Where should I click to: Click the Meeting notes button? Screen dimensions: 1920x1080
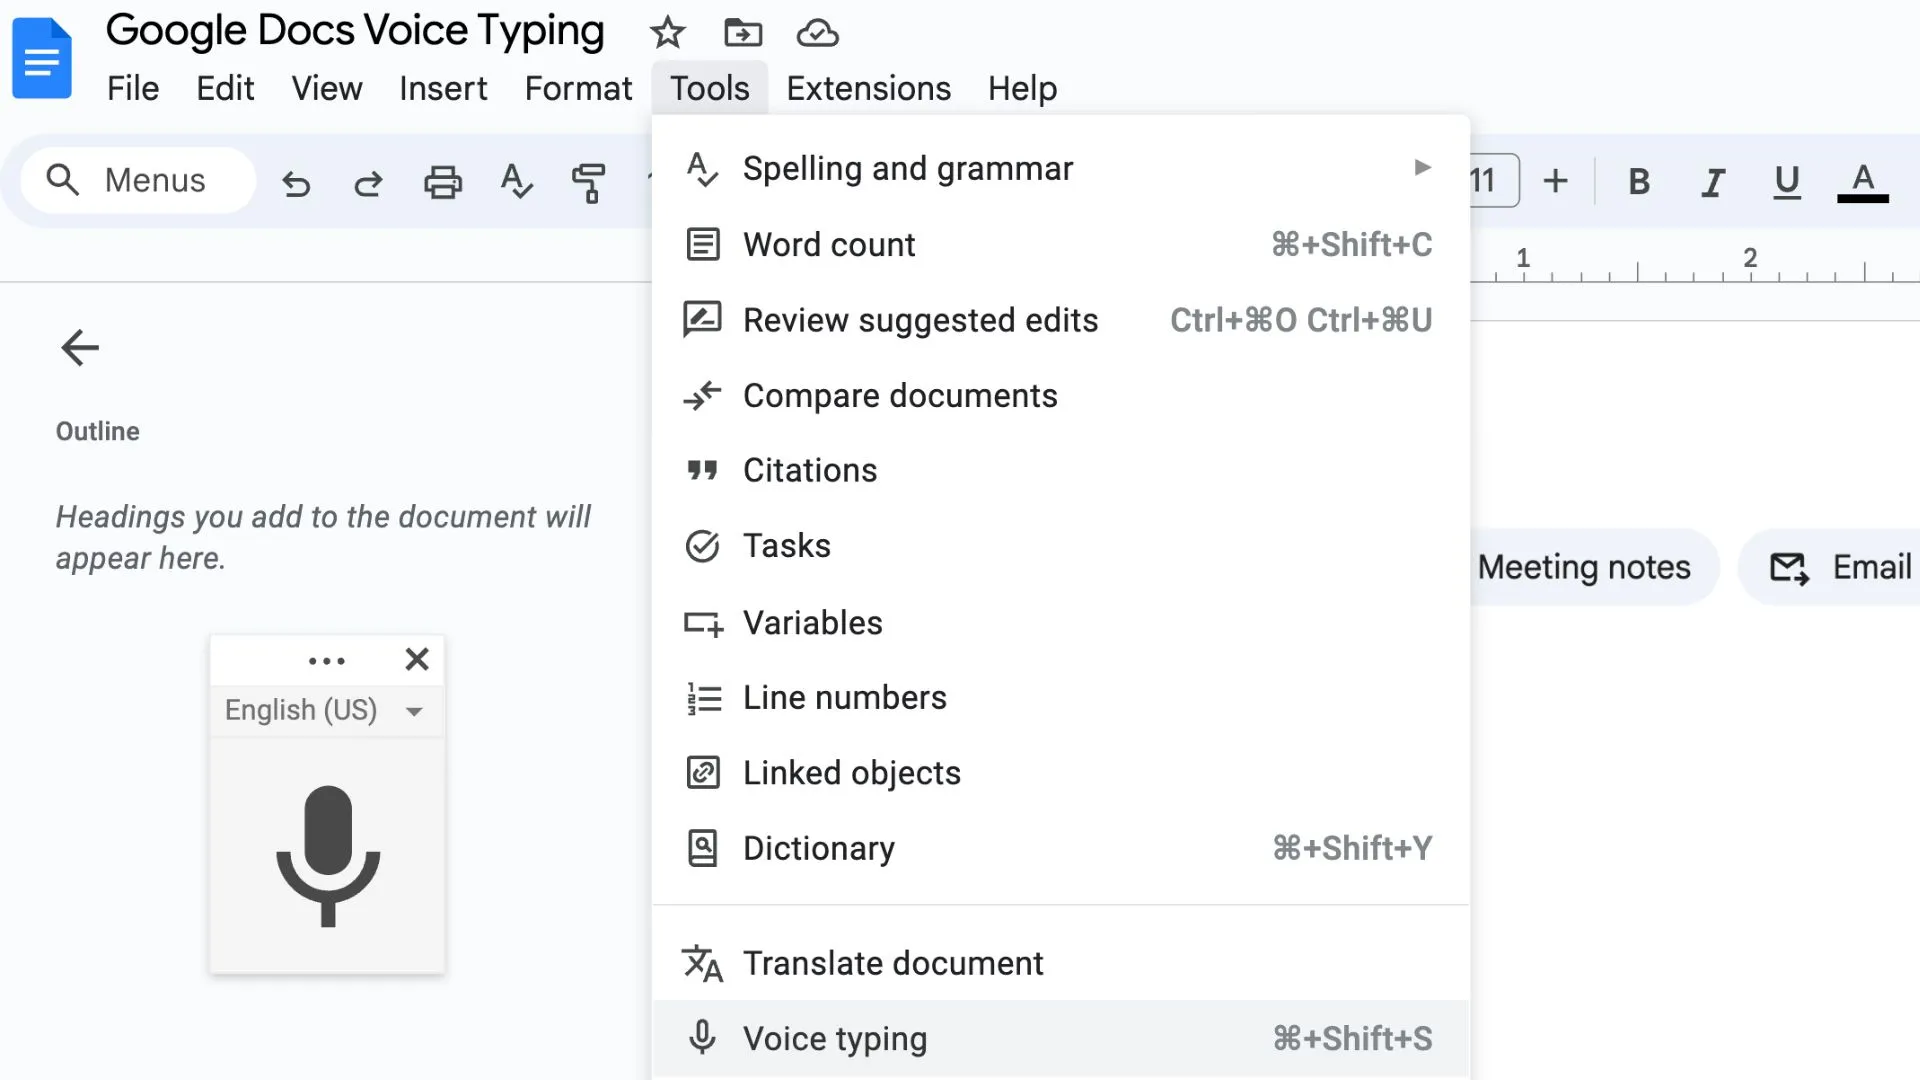click(1584, 566)
